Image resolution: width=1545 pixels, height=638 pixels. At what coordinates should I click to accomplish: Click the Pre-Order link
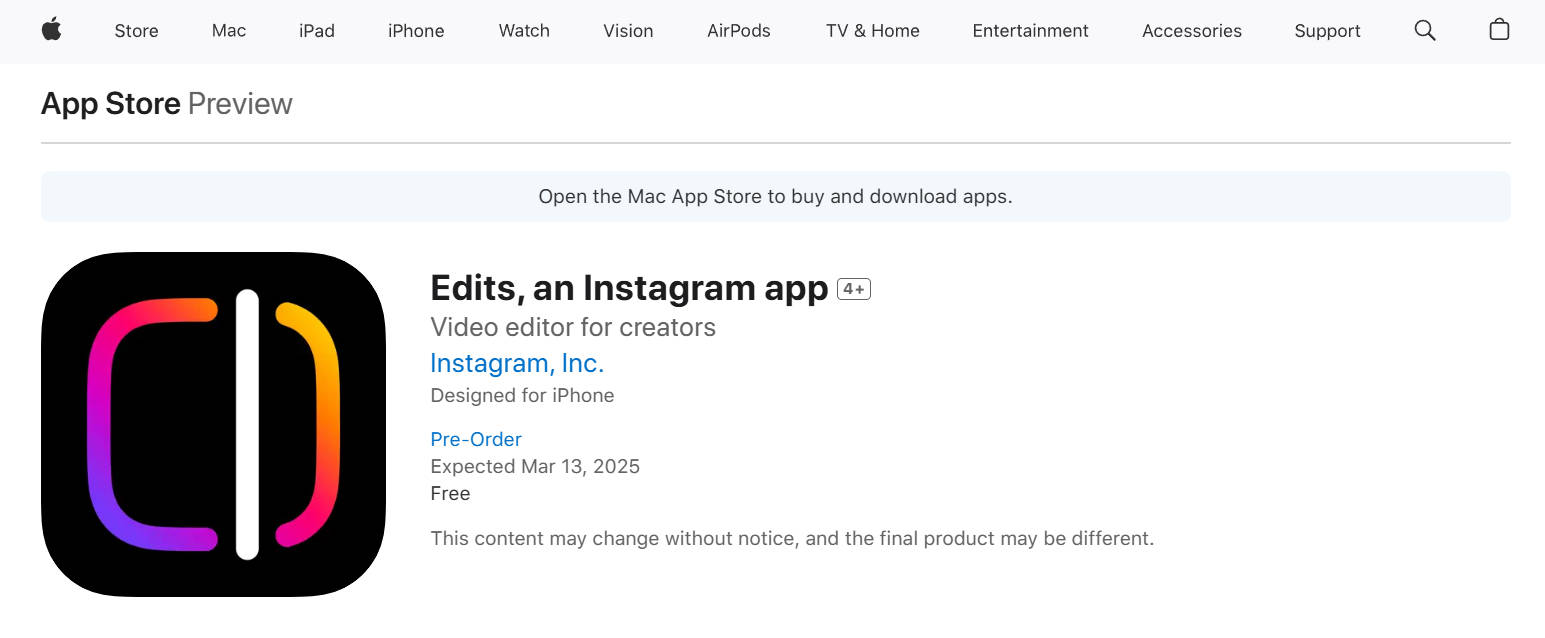tap(476, 439)
